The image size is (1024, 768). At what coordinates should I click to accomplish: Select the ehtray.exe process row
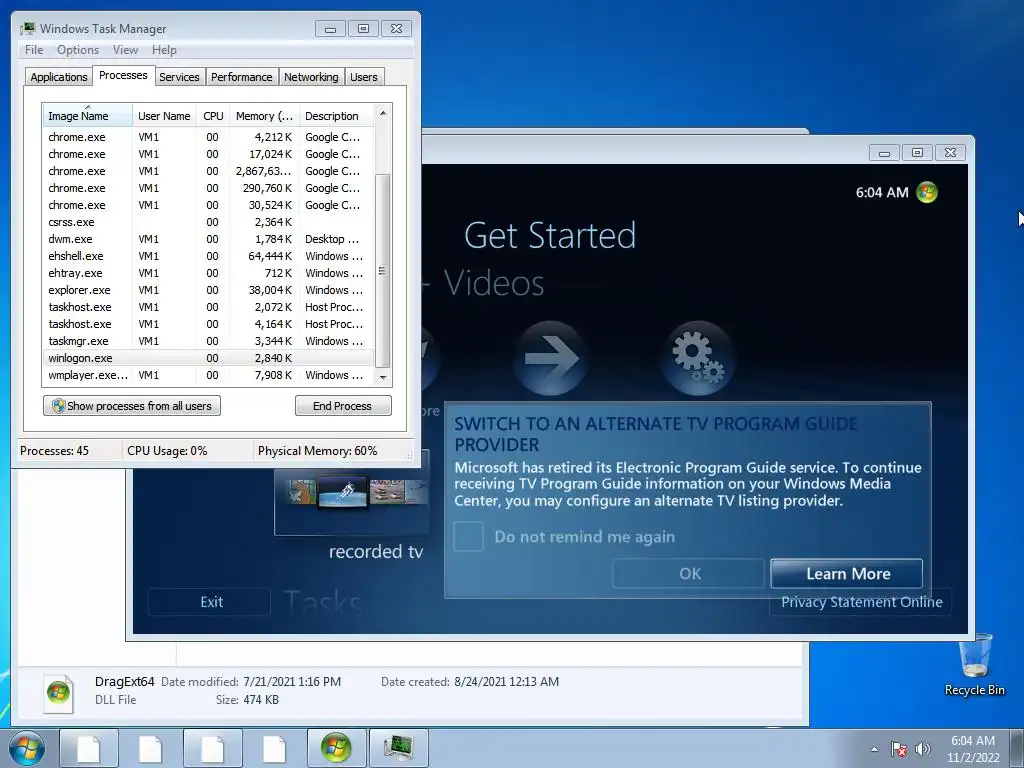pyautogui.click(x=208, y=273)
